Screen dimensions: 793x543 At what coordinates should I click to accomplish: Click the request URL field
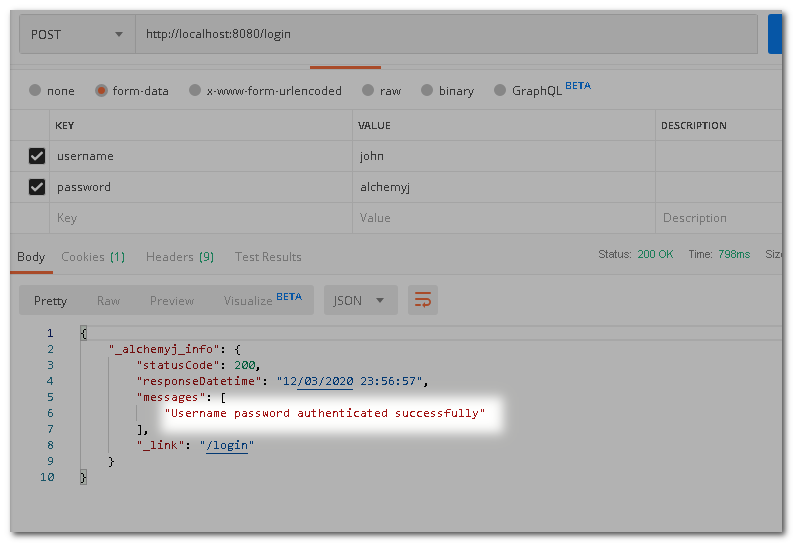(447, 34)
